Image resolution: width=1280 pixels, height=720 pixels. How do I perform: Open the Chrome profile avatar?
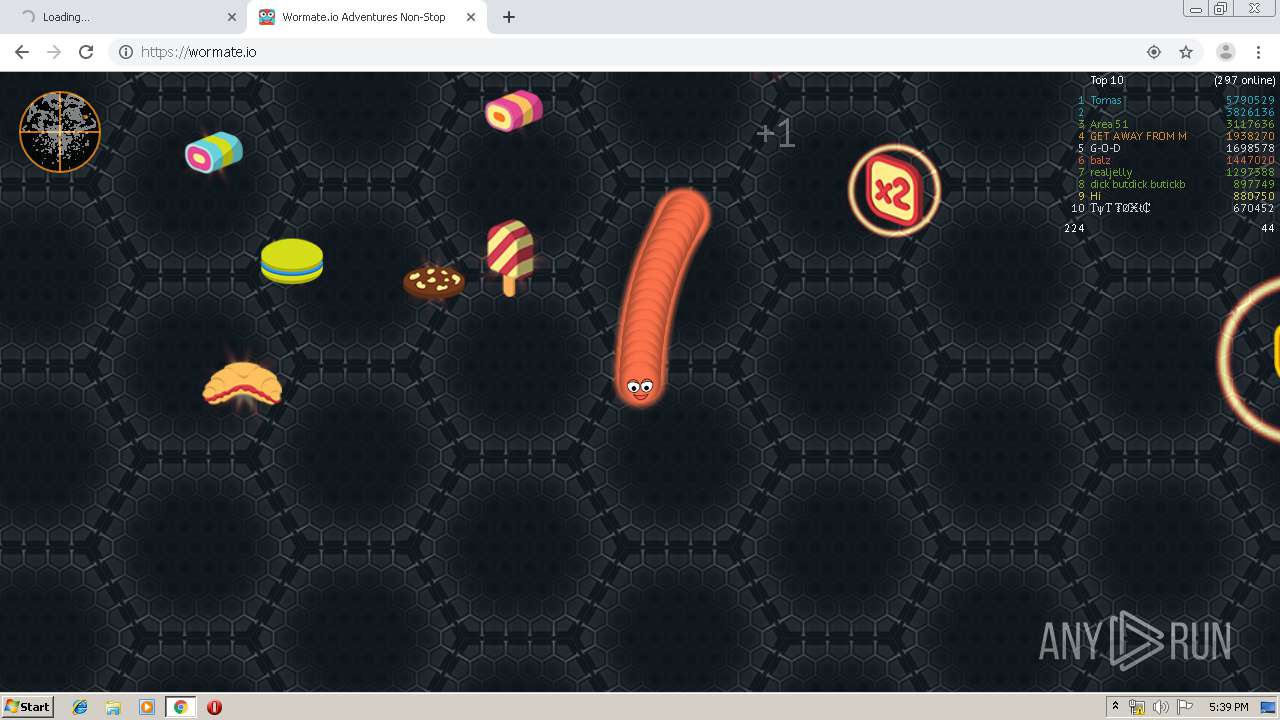coord(1226,52)
